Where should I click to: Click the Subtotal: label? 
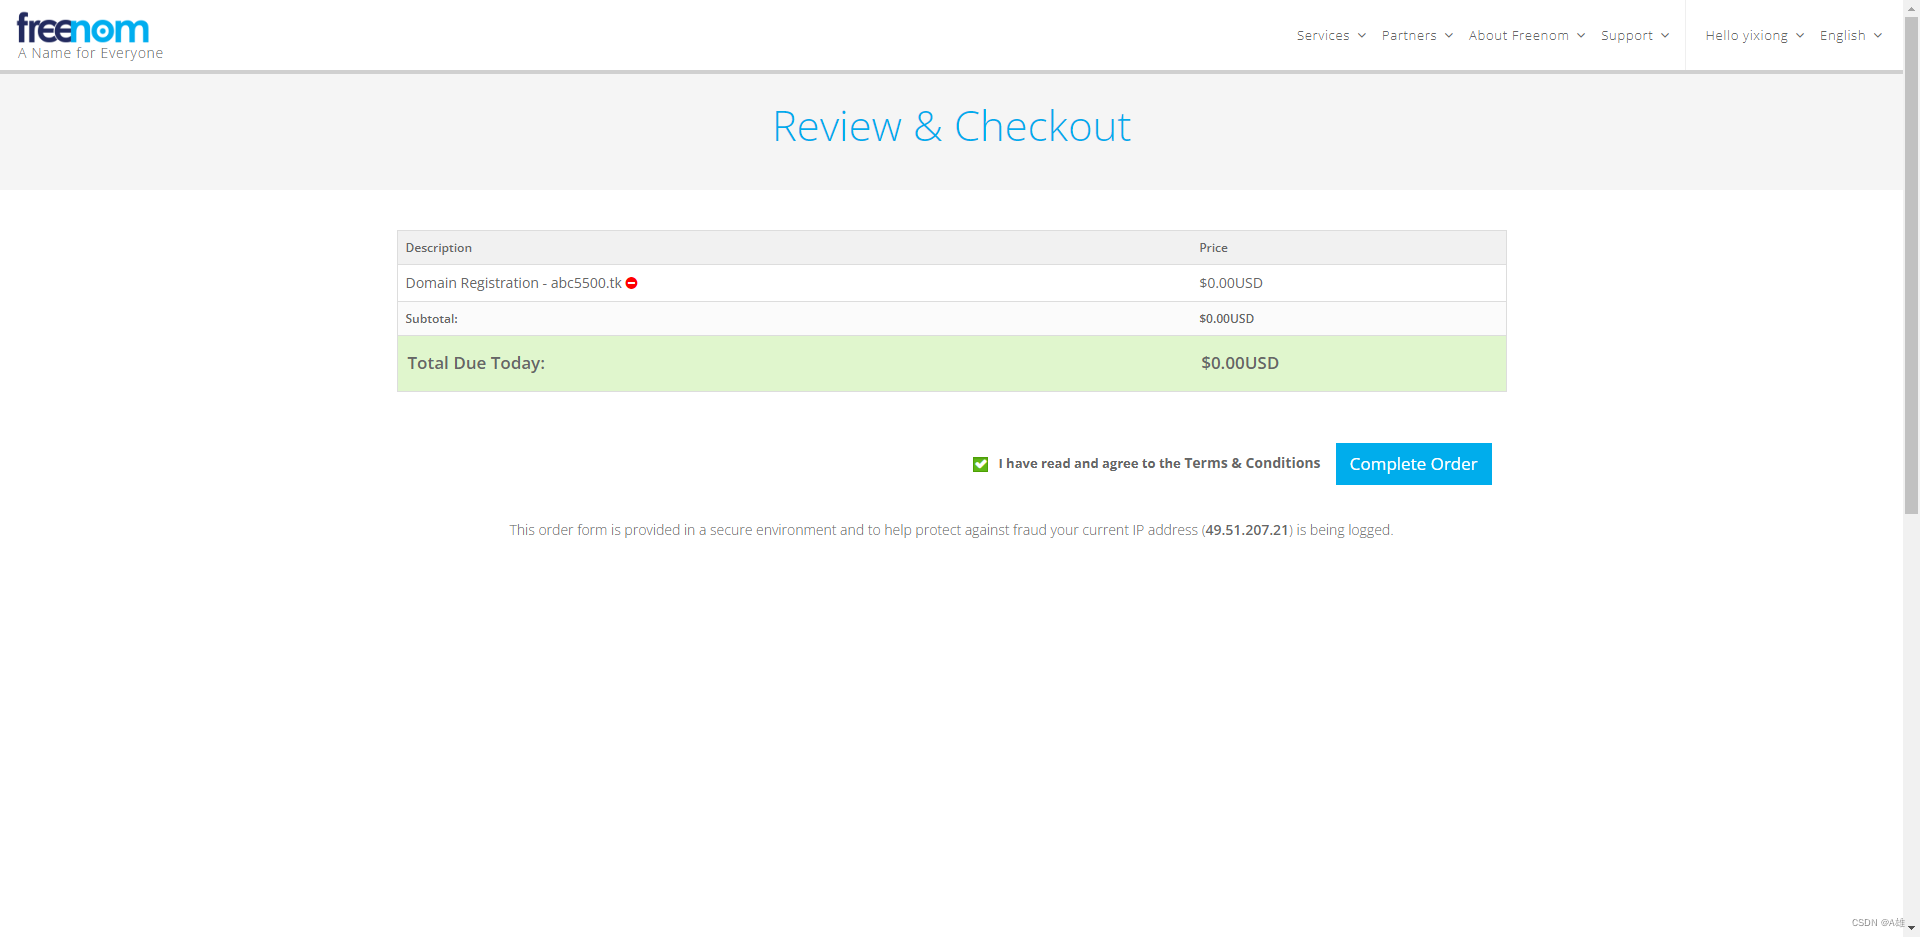431,319
